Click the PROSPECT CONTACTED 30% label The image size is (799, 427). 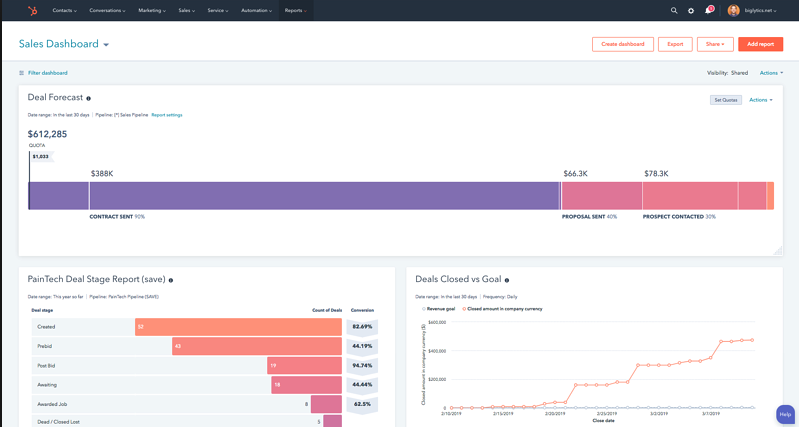(x=679, y=217)
